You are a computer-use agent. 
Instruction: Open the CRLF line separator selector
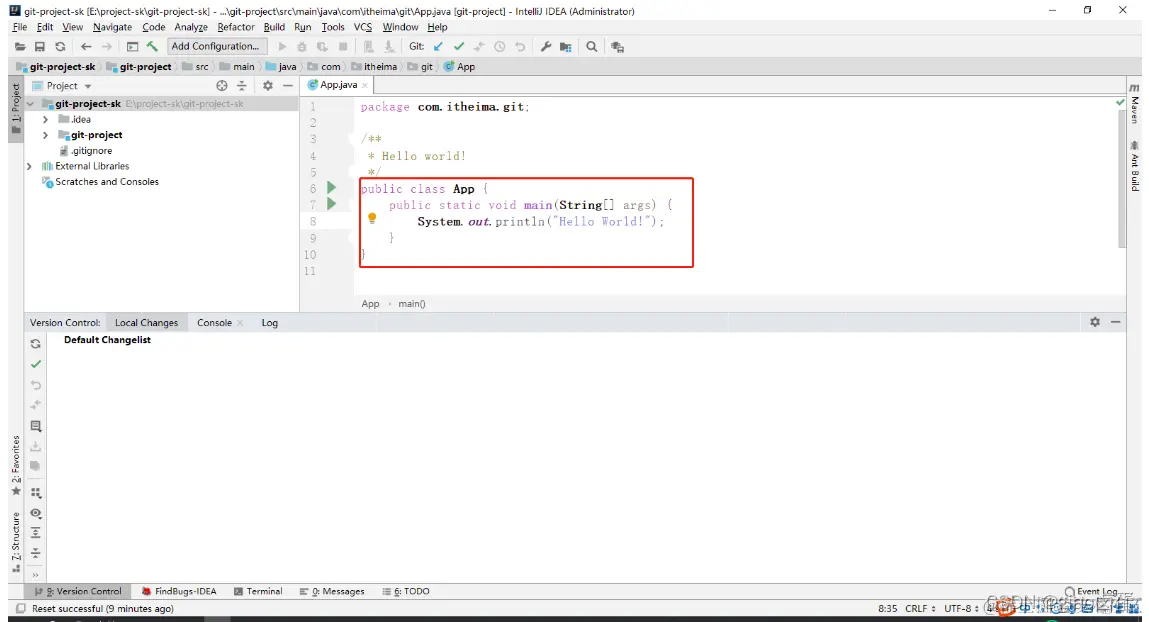pyautogui.click(x=920, y=608)
